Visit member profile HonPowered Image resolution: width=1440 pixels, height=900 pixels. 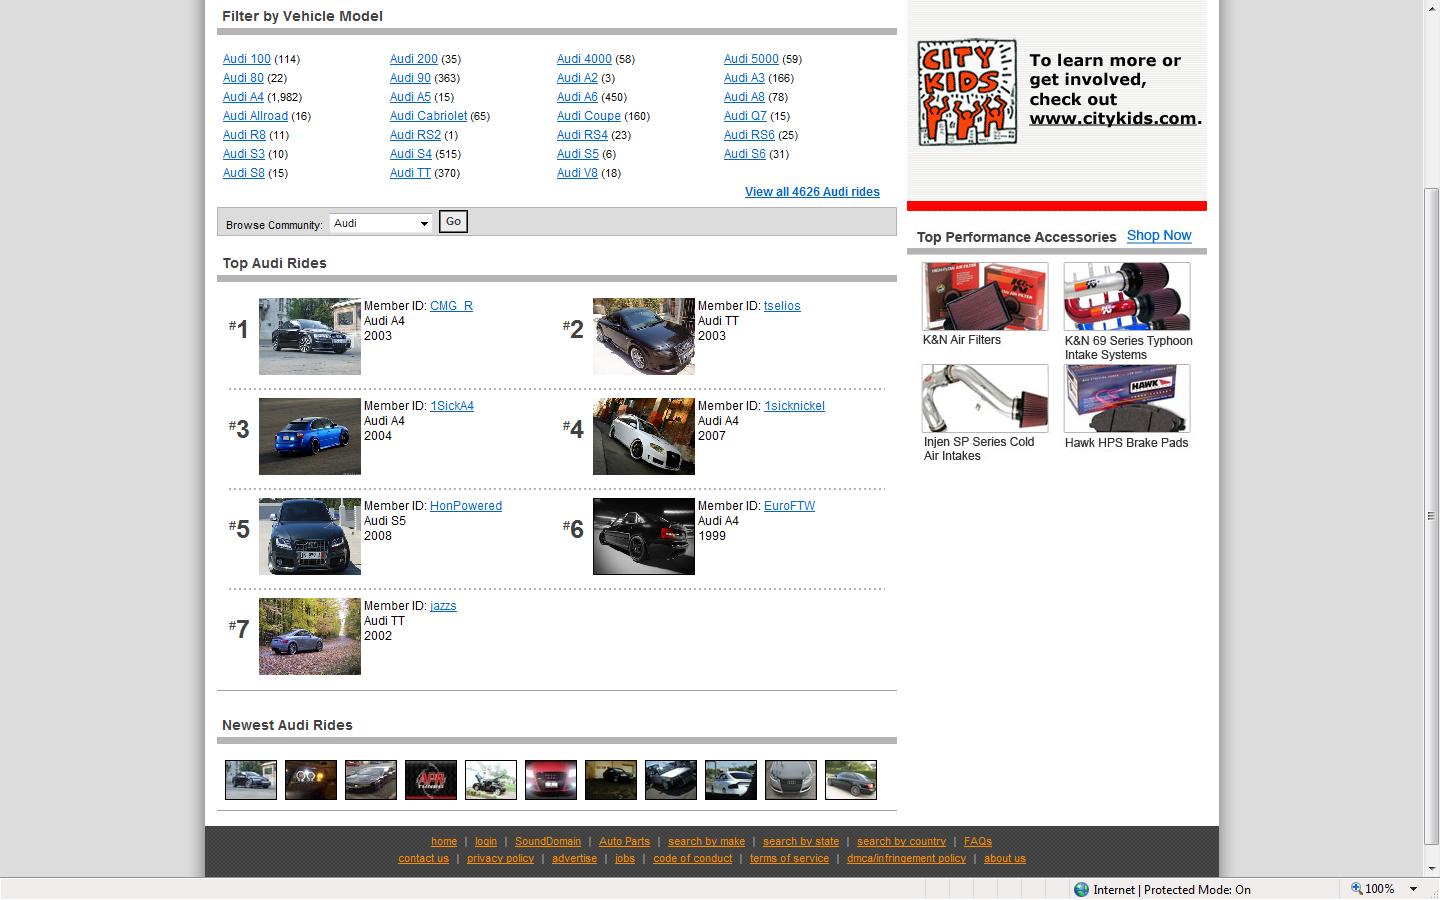click(465, 506)
